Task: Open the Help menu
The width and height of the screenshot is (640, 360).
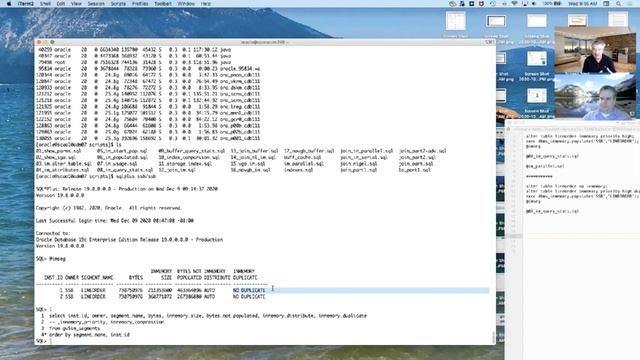Action: pyautogui.click(x=206, y=4)
